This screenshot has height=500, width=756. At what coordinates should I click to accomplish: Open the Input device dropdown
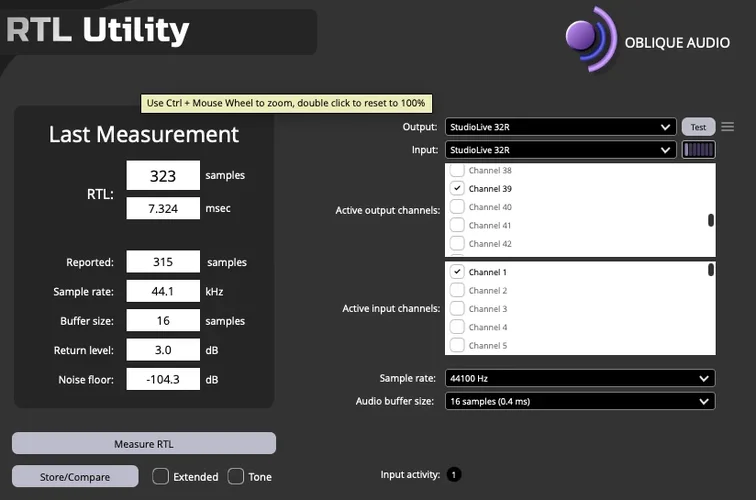point(561,150)
